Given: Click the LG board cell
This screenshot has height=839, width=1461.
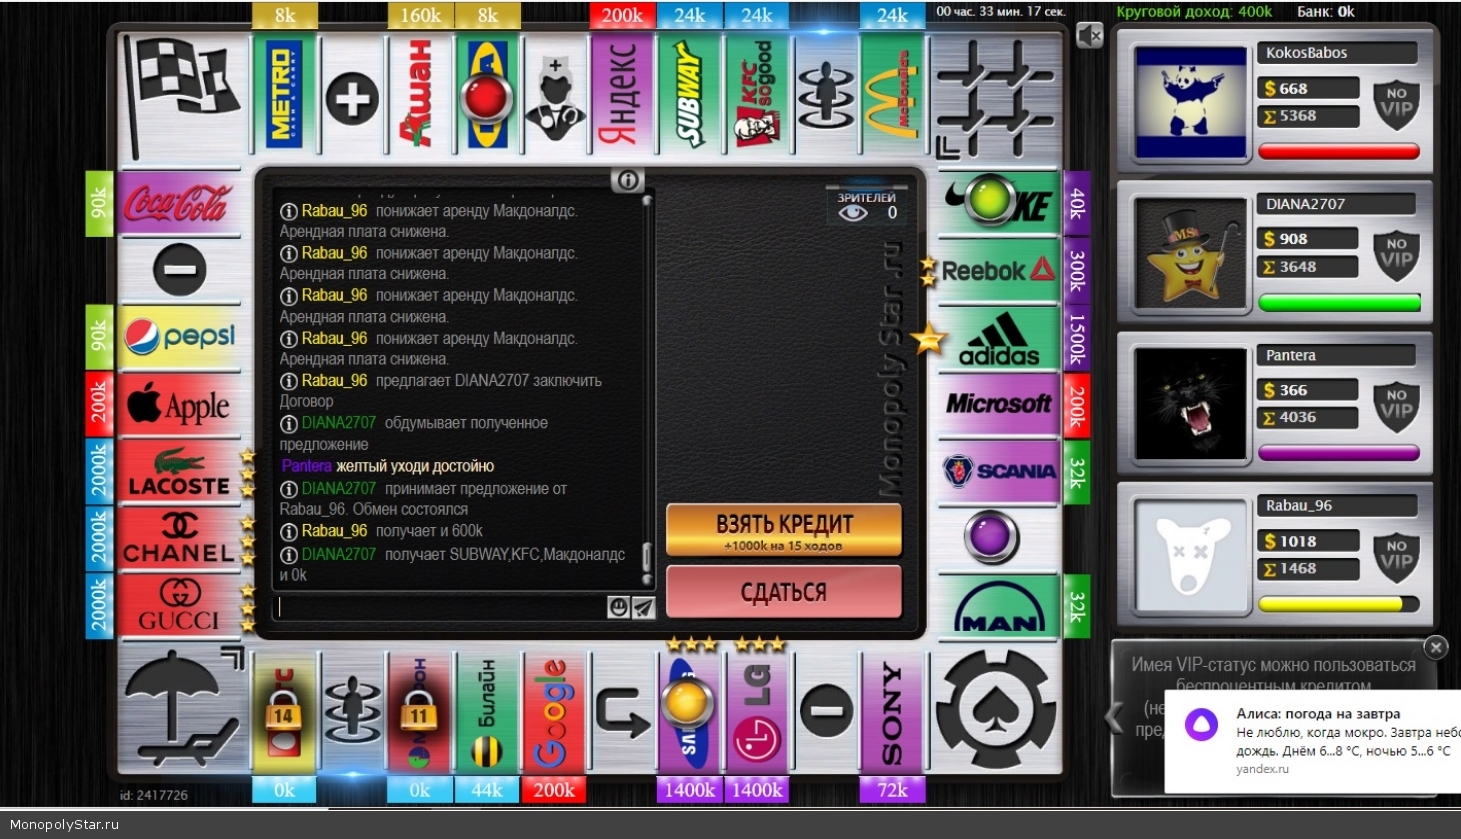Looking at the screenshot, I should click(x=757, y=713).
